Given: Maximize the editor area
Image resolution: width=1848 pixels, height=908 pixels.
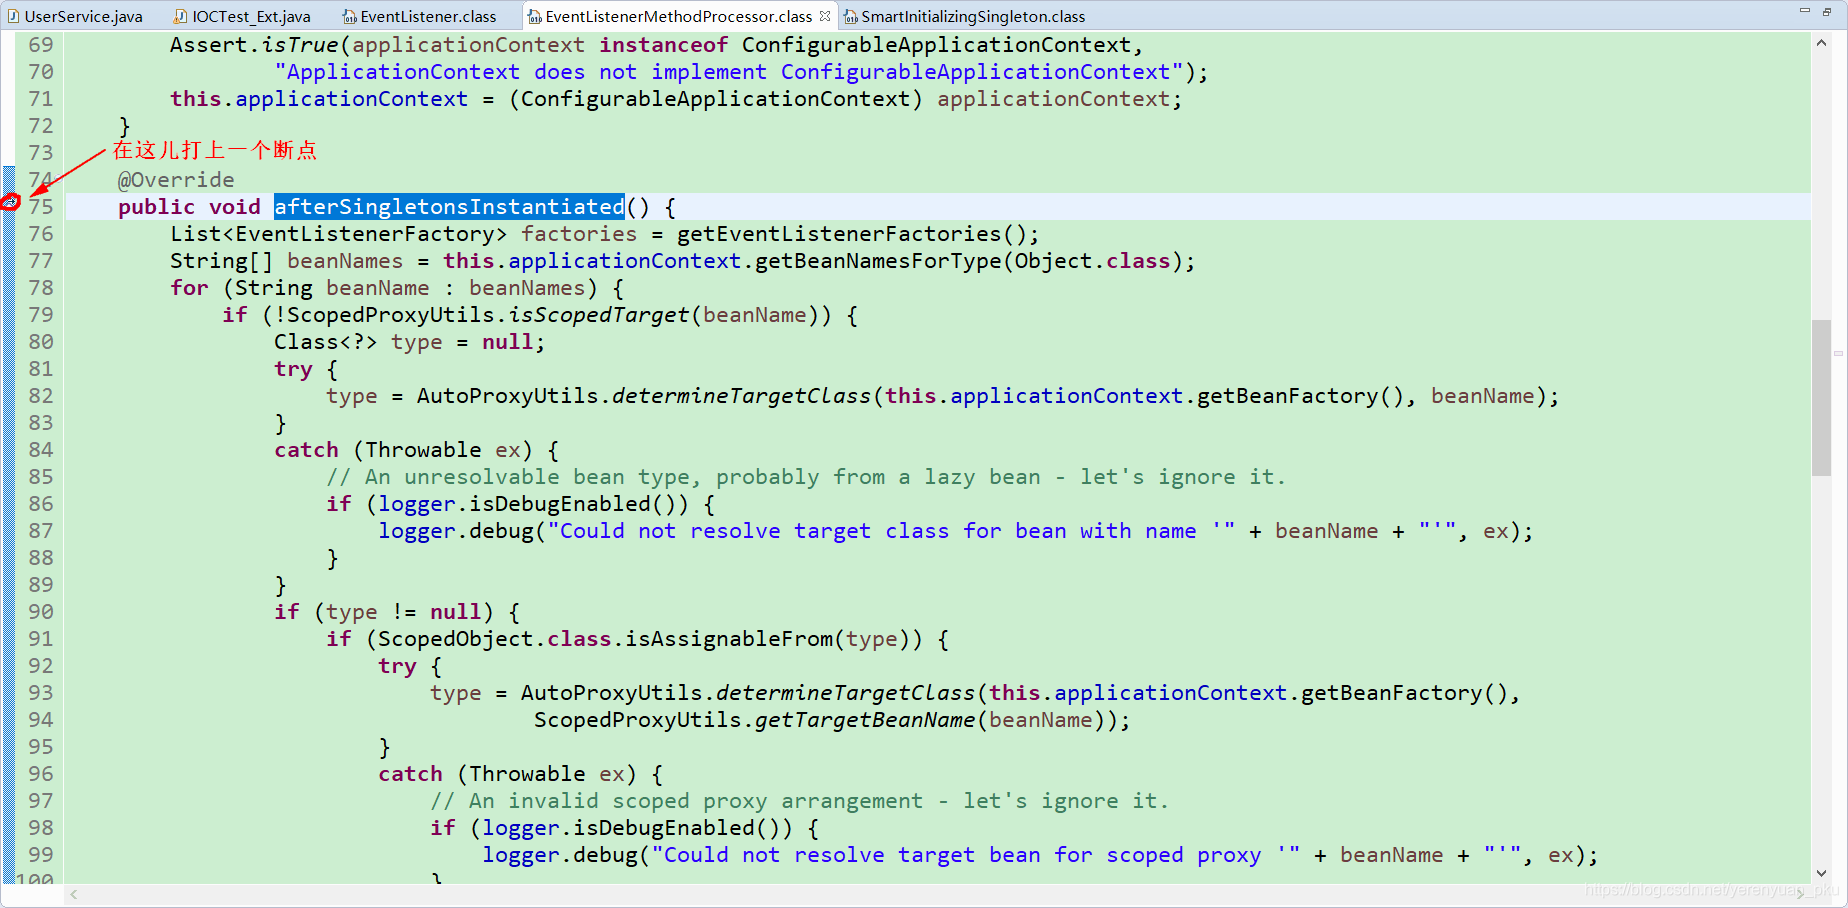Looking at the screenshot, I should 1827,10.
